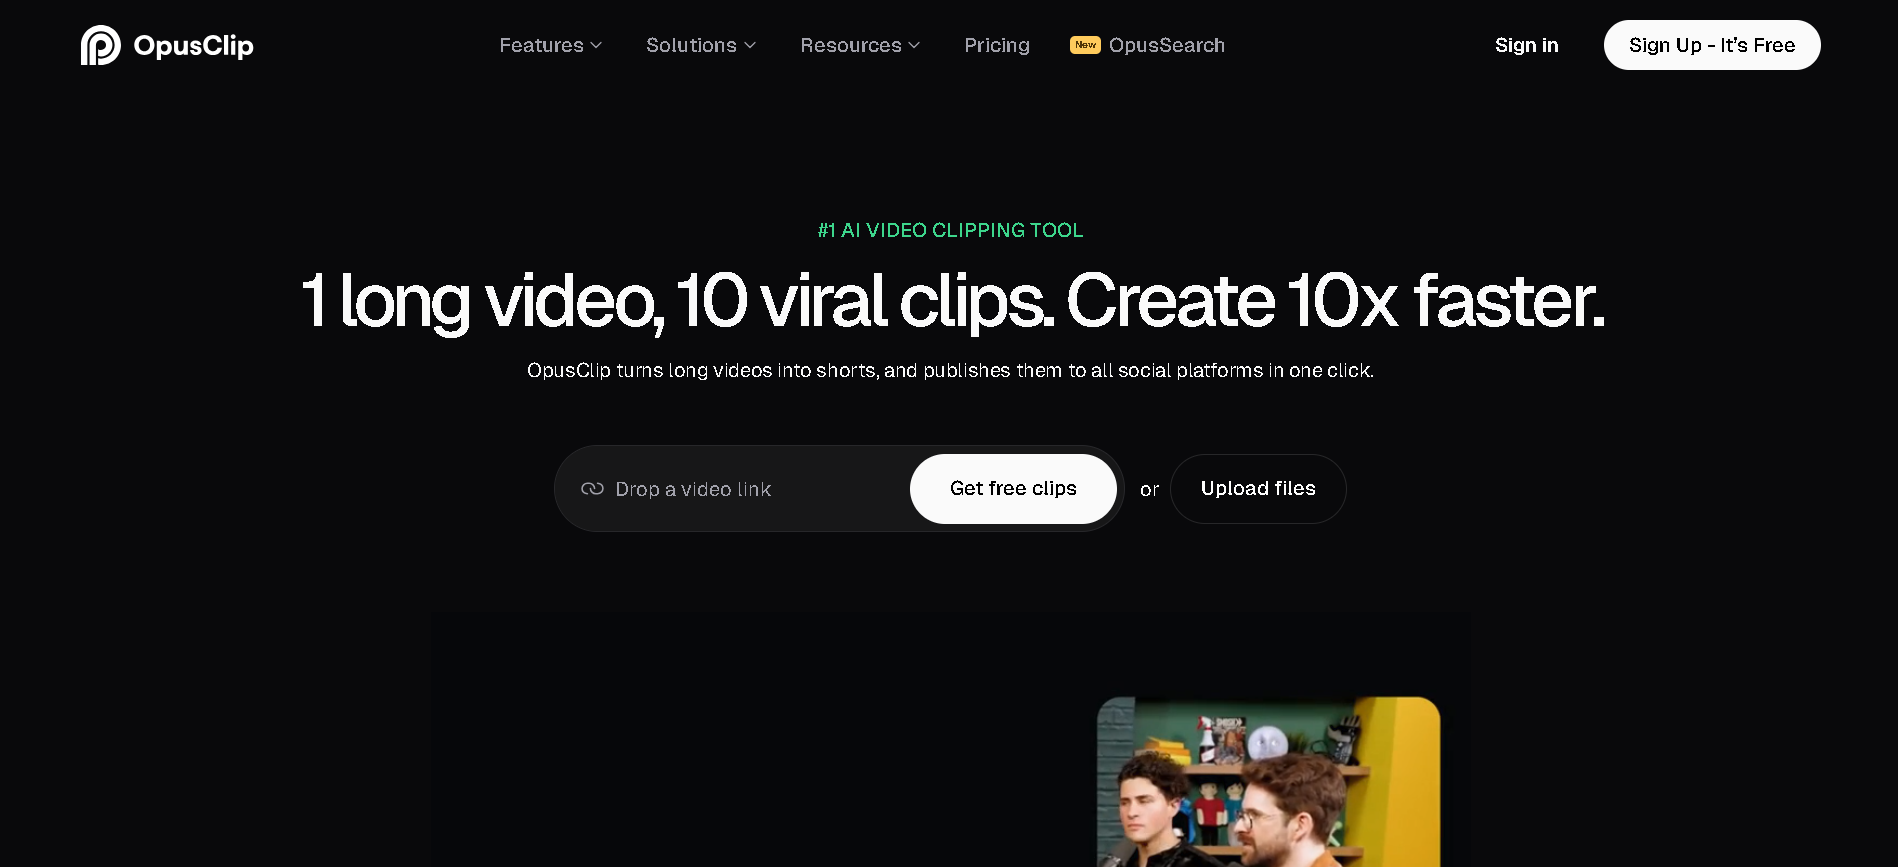Expand the Solutions chevron arrow
1898x867 pixels.
[750, 46]
